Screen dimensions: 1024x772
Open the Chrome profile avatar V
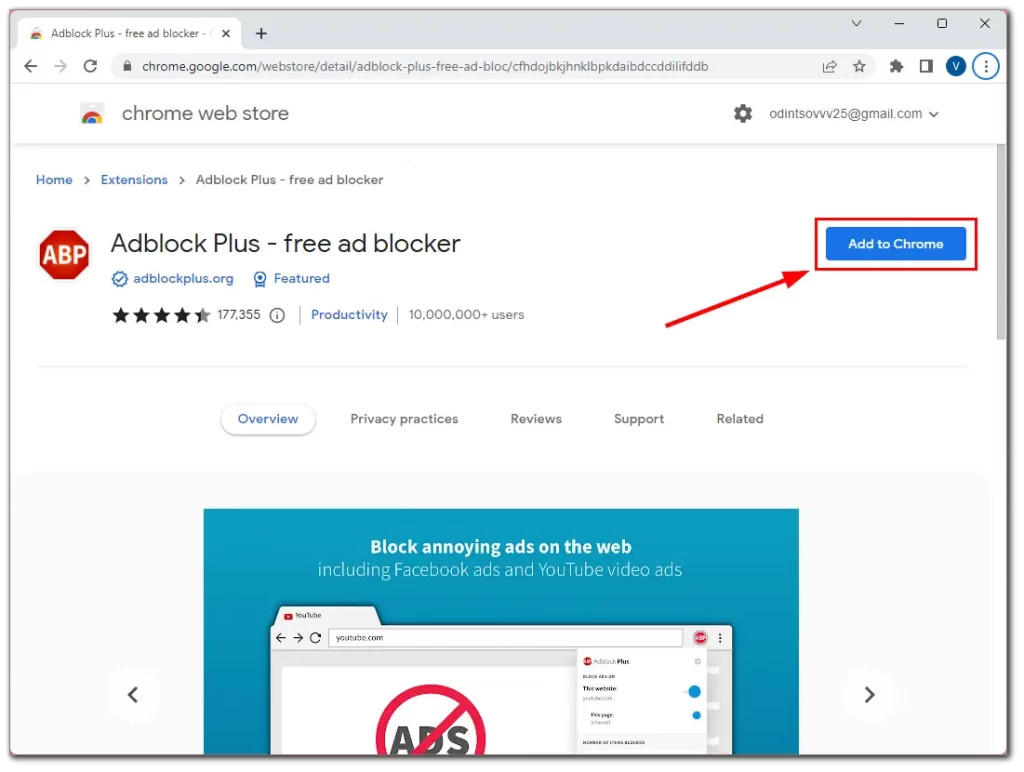click(x=955, y=66)
